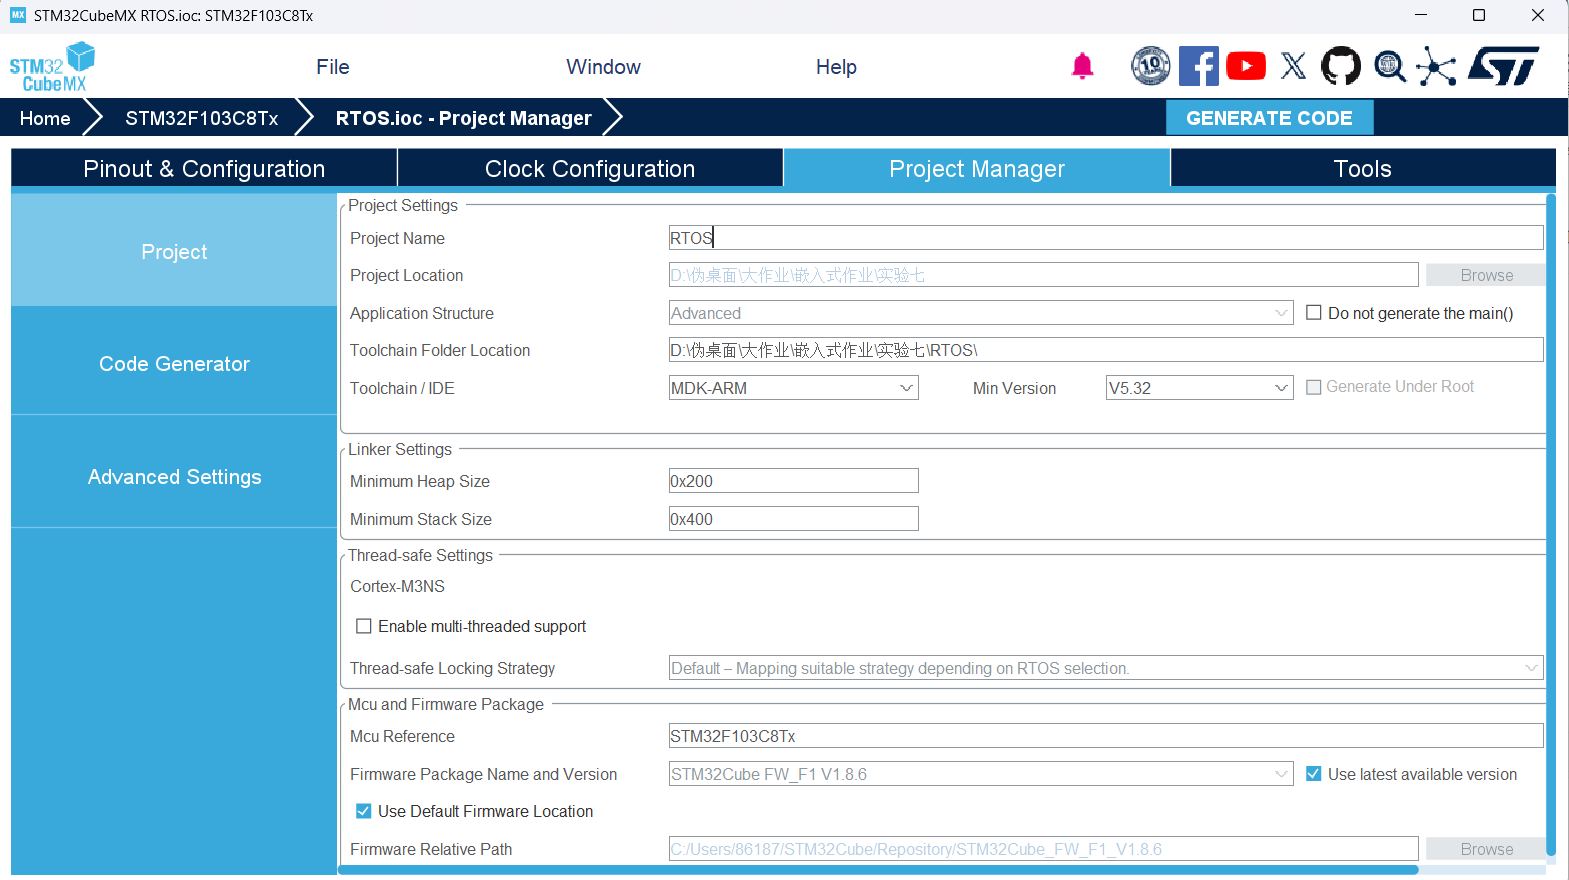Switch to Pinout & Configuration tab
Image resolution: width=1569 pixels, height=880 pixels.
pos(204,168)
